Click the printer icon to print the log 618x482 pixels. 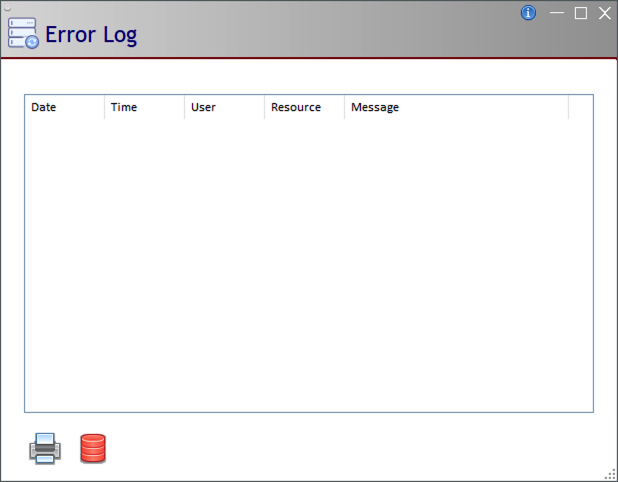point(45,449)
